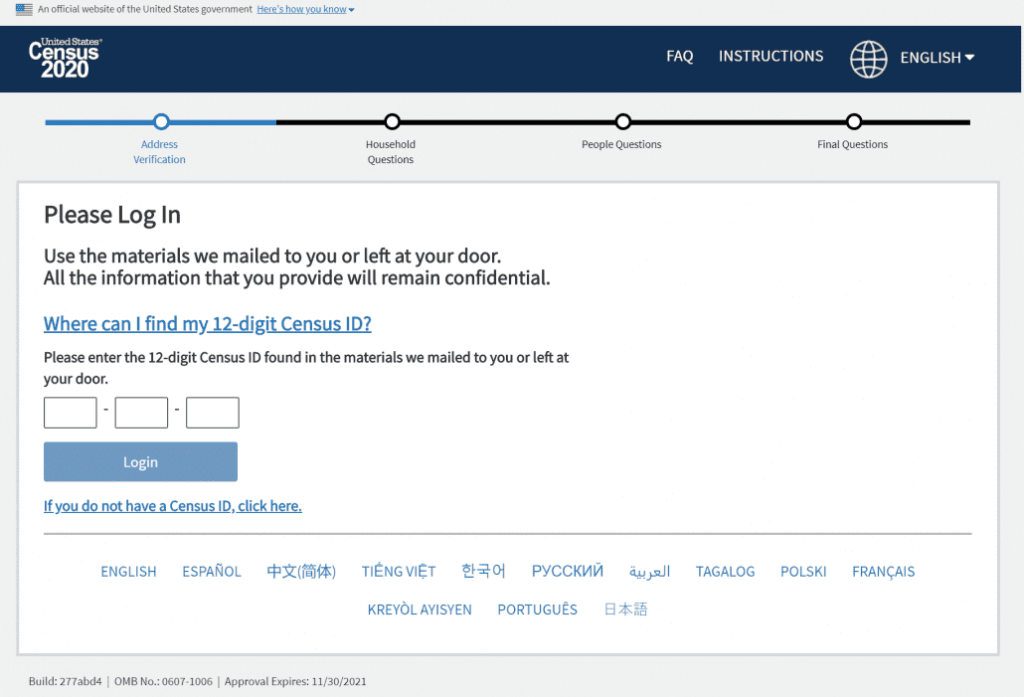Click the first Census ID input box
Viewport: 1024px width, 697px height.
(x=69, y=412)
